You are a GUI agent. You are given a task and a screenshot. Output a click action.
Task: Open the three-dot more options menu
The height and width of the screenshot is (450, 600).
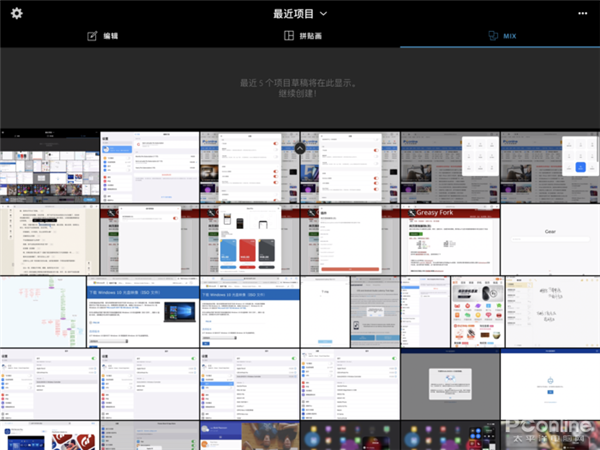pos(582,14)
